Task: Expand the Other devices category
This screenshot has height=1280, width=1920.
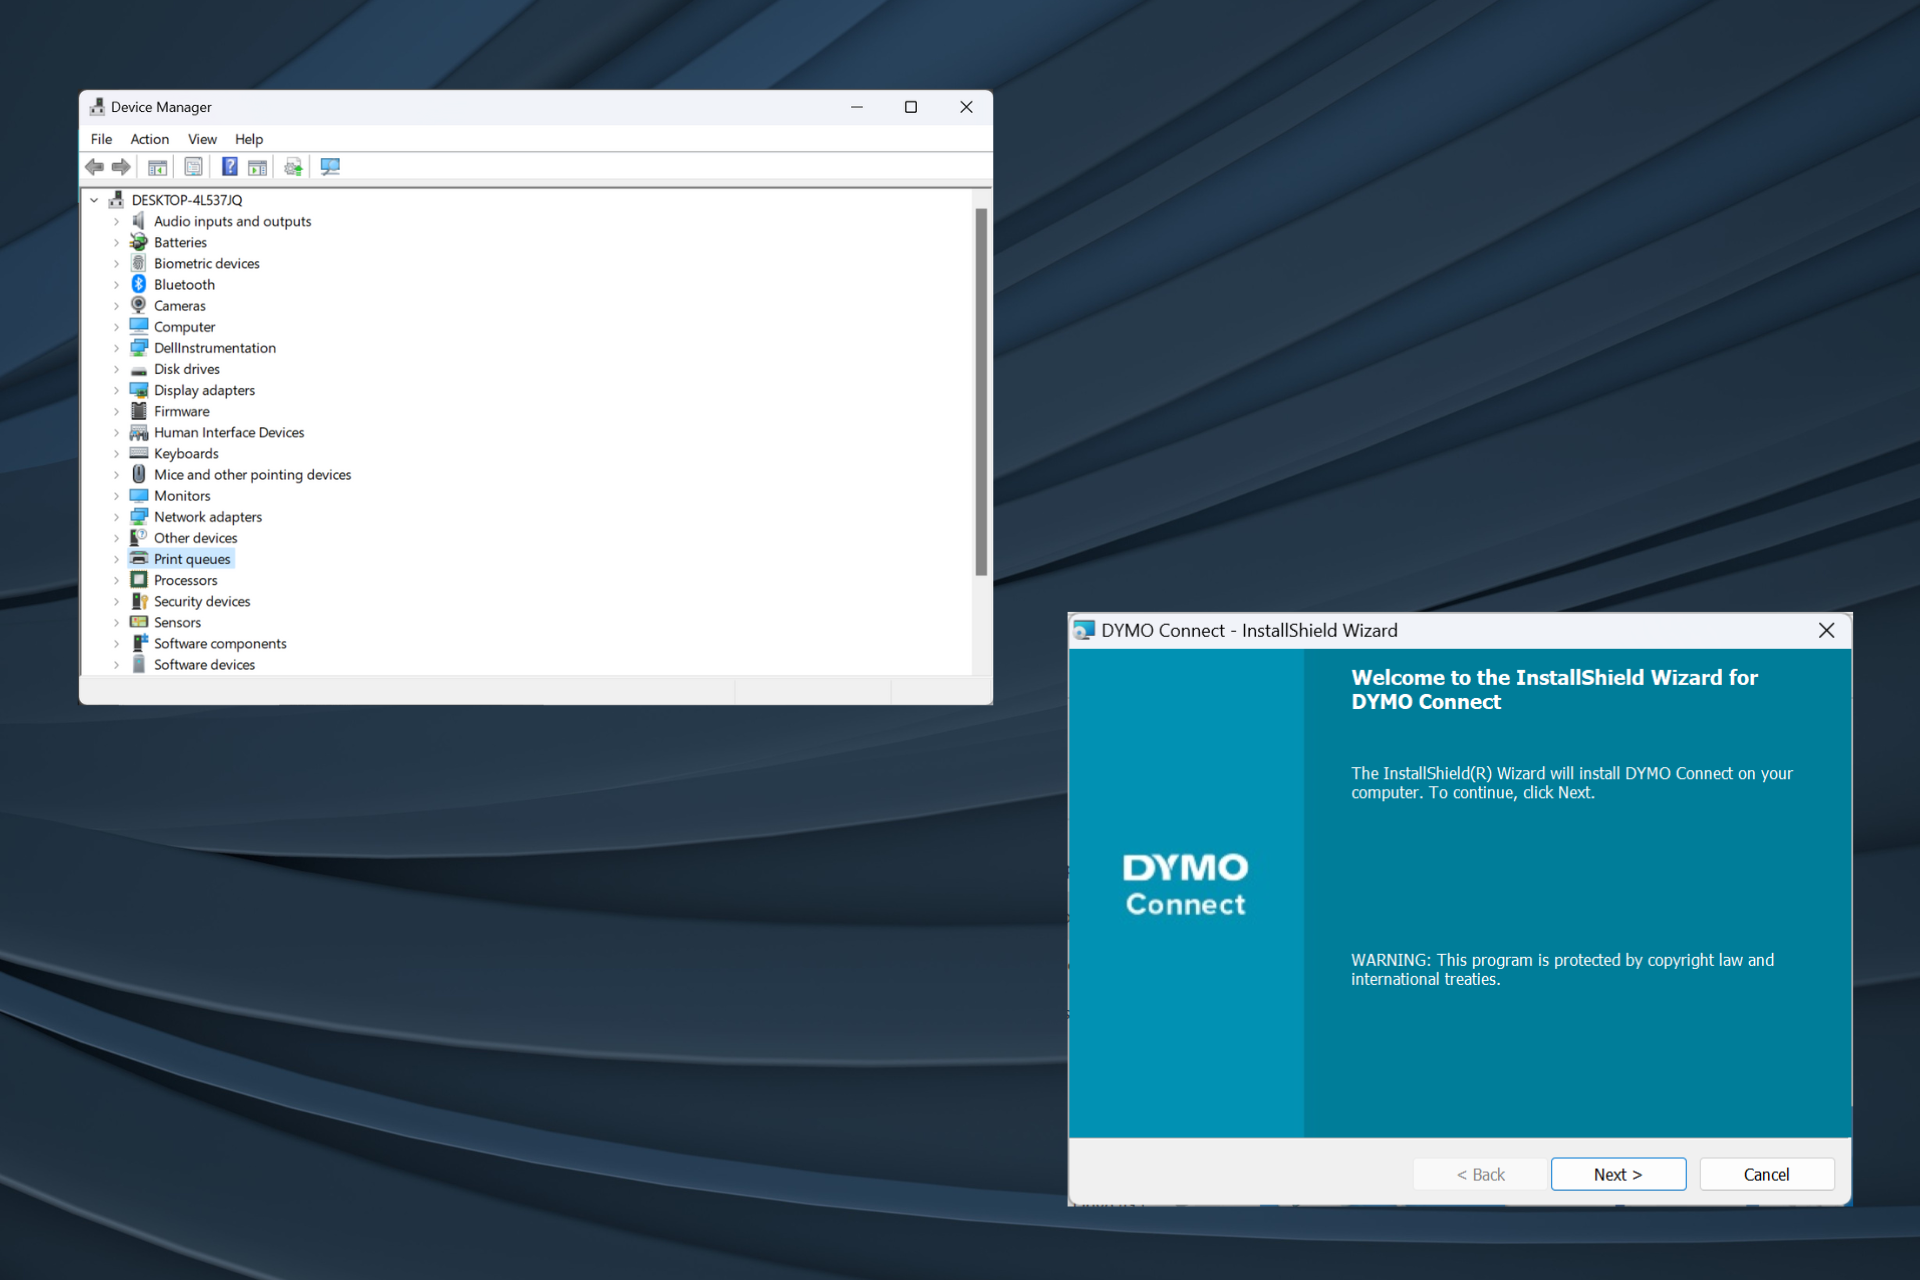Action: point(114,539)
